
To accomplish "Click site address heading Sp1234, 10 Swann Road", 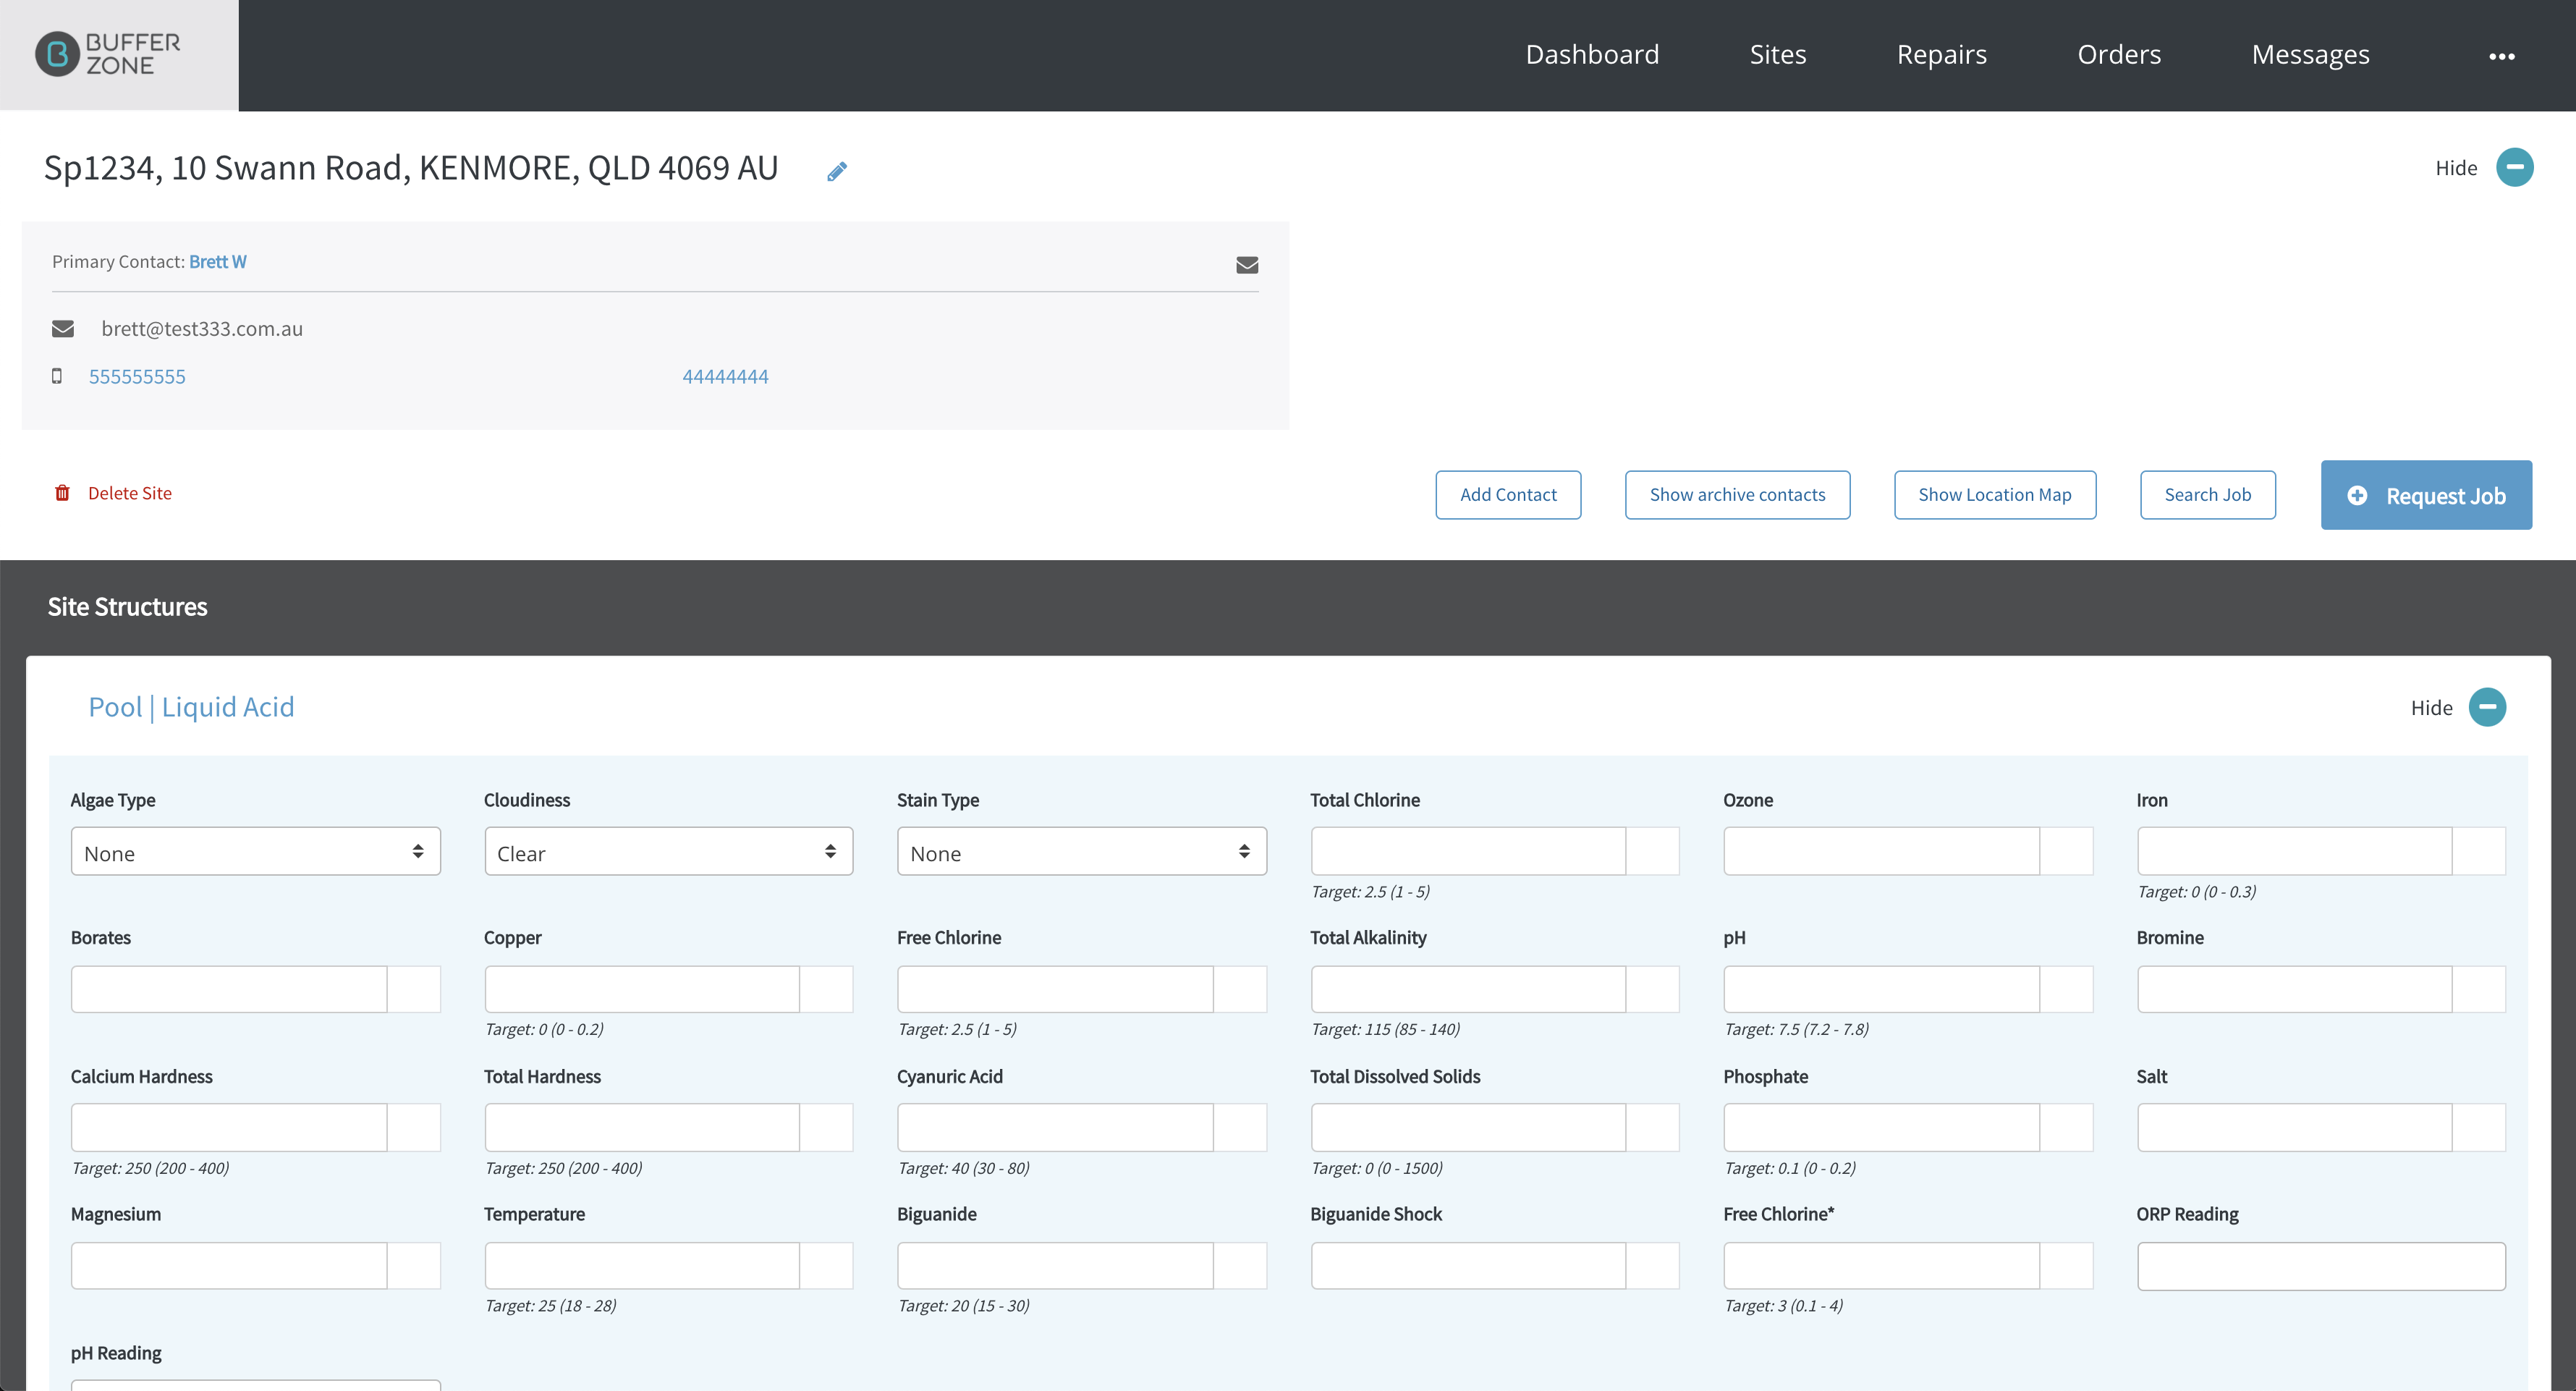I will [410, 168].
